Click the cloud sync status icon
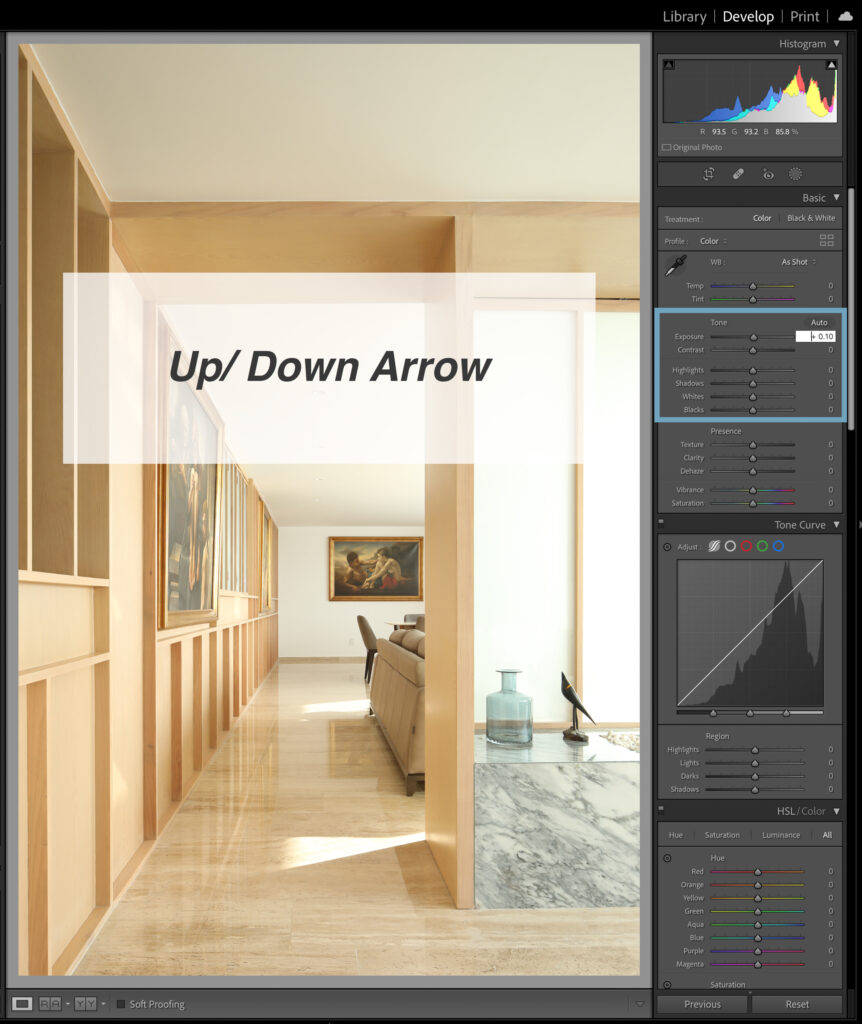 846,16
